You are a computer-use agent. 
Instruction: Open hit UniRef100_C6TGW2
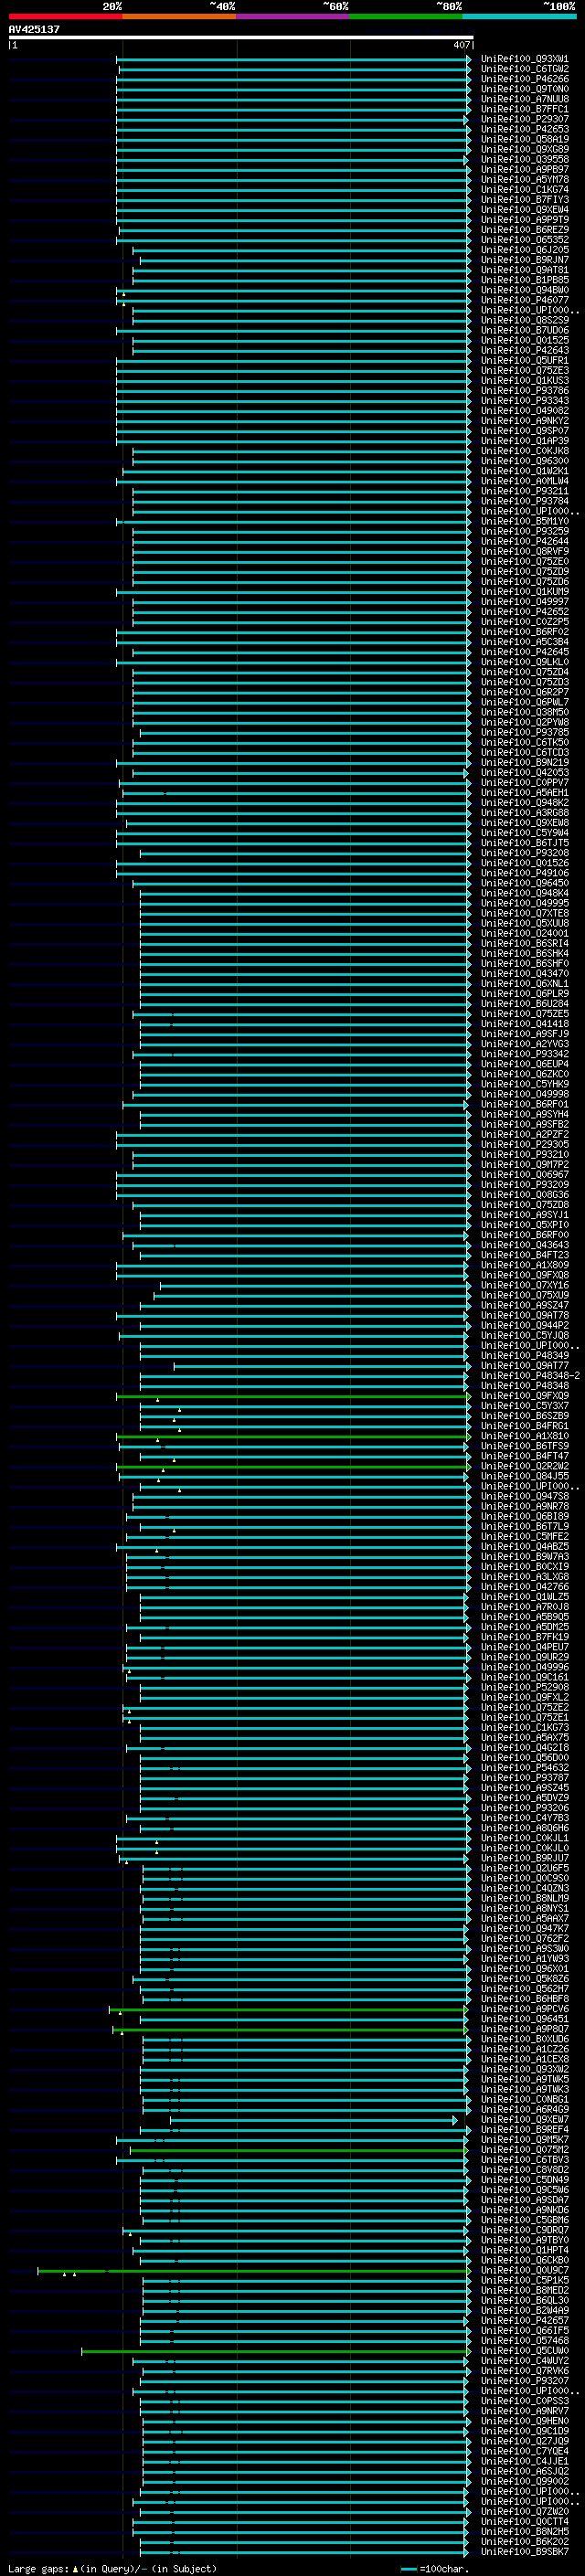(x=524, y=69)
